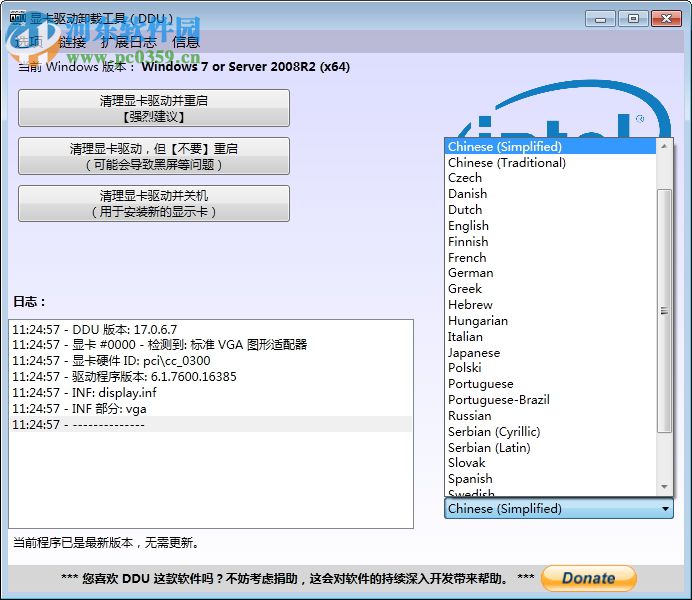The image size is (692, 600).
Task: Choose French in the language list
Action: tap(550, 257)
